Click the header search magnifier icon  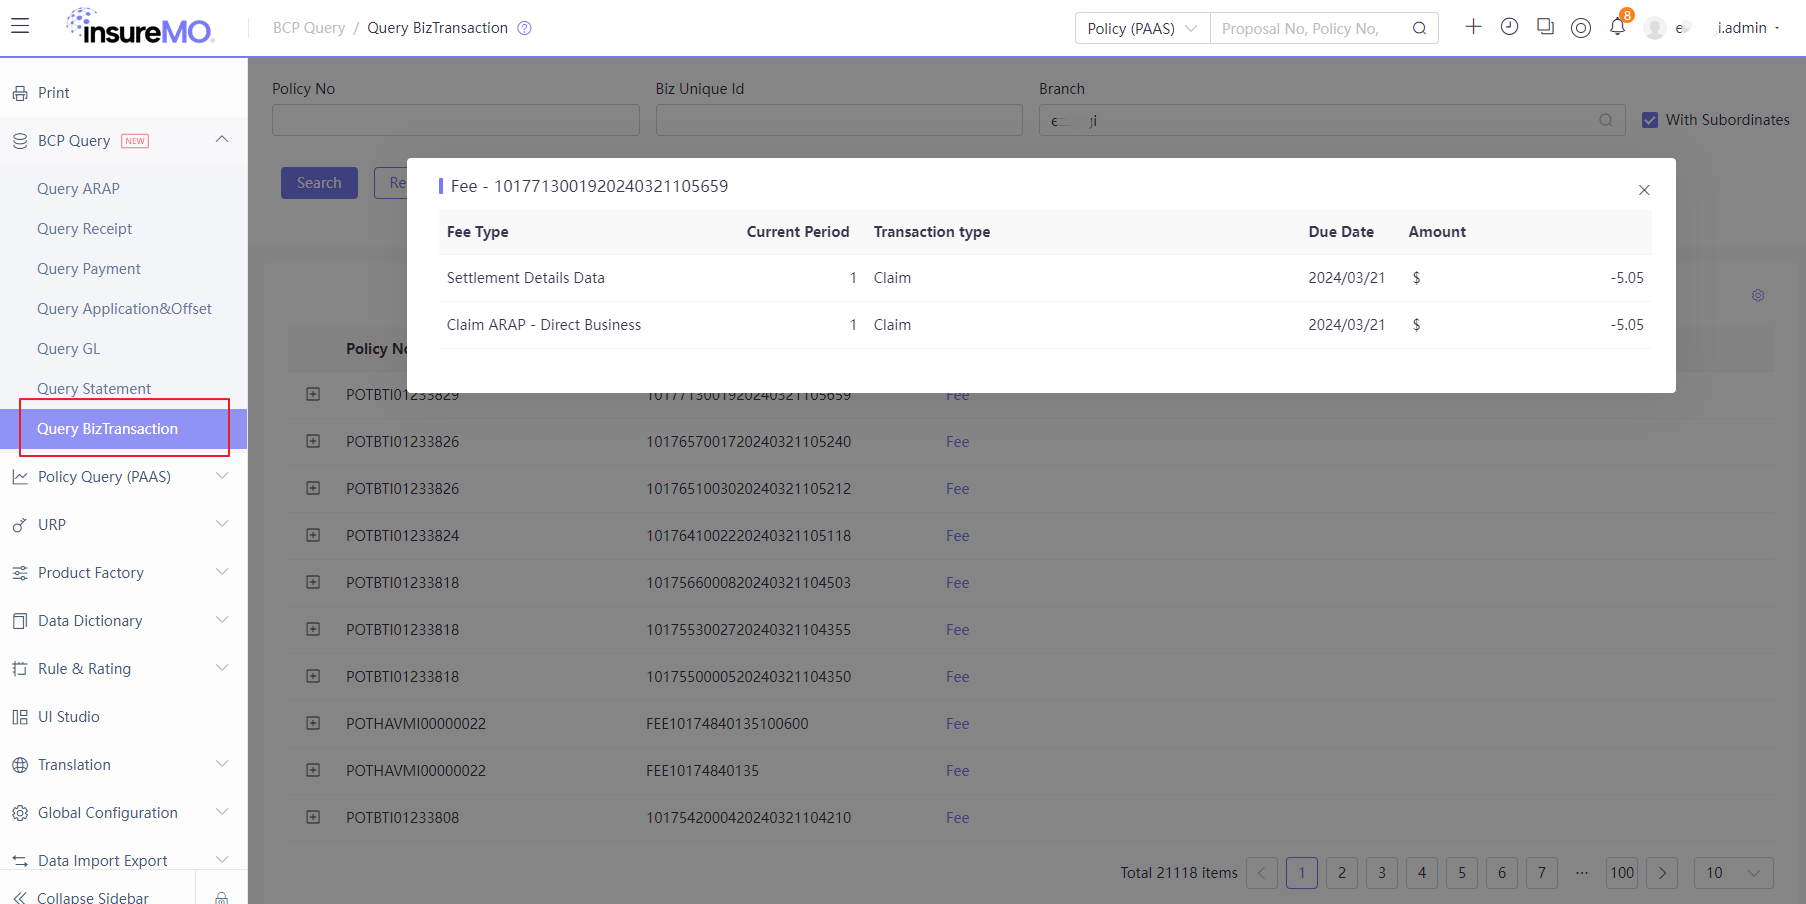[x=1419, y=28]
